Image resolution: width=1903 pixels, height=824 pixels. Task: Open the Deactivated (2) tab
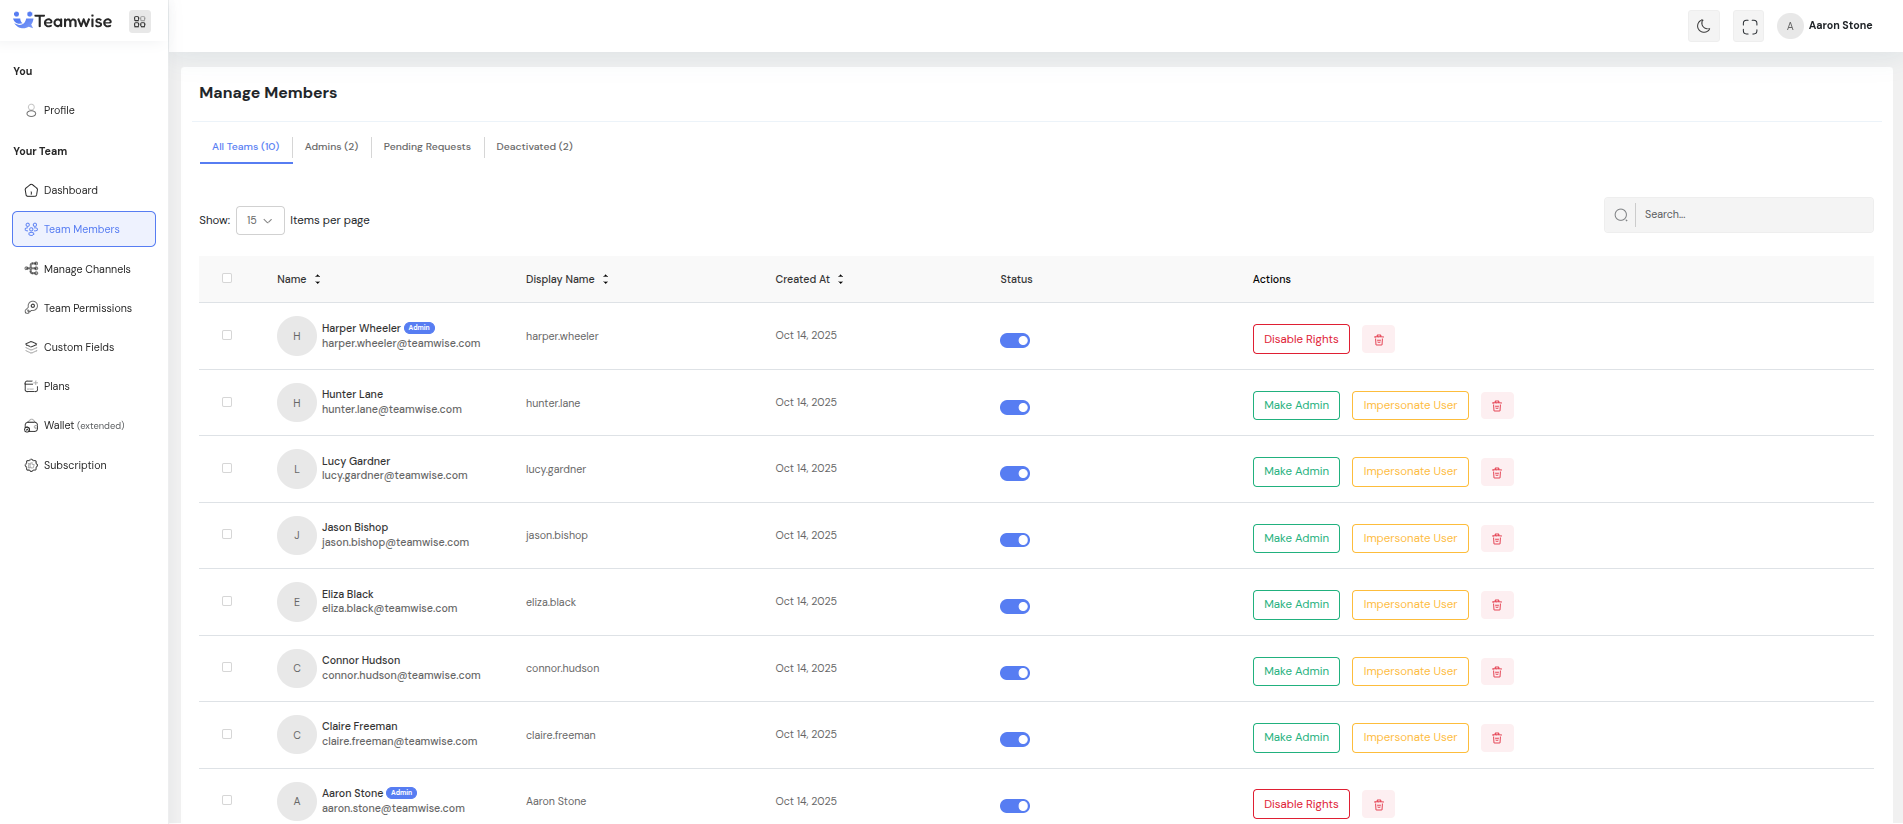(x=534, y=147)
